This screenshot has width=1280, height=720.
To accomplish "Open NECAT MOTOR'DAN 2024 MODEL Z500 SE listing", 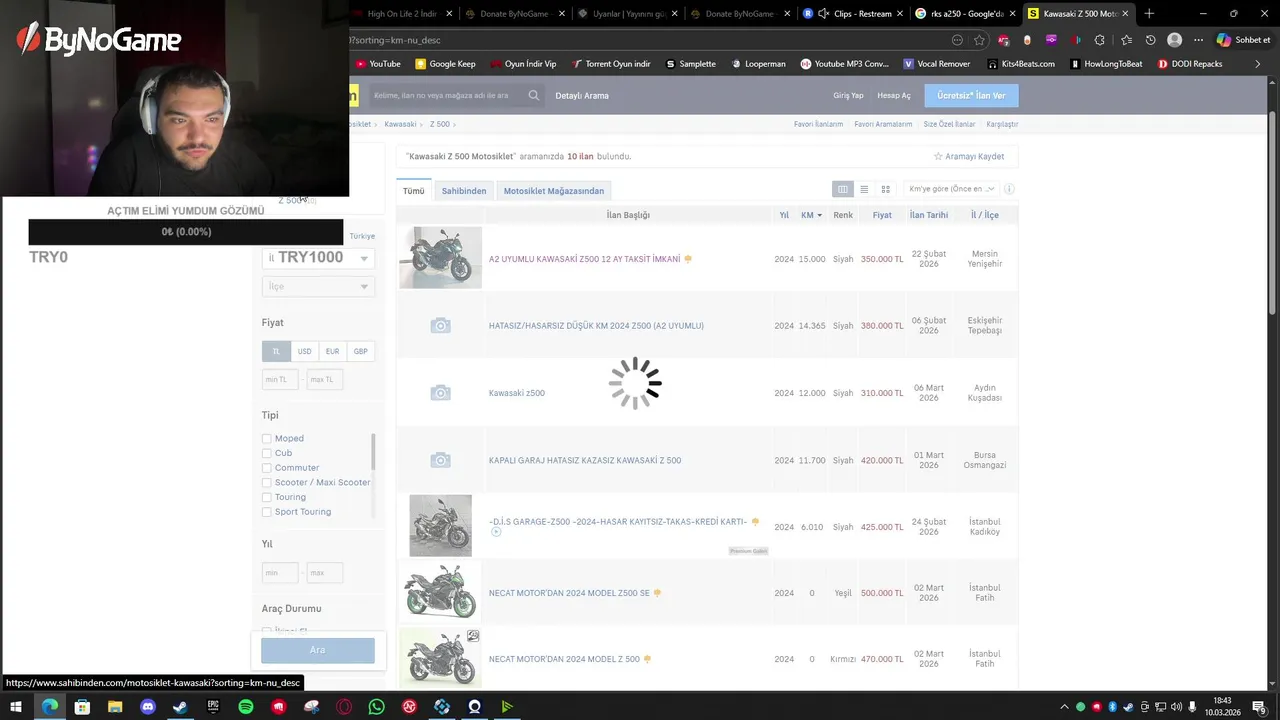I will coord(569,593).
